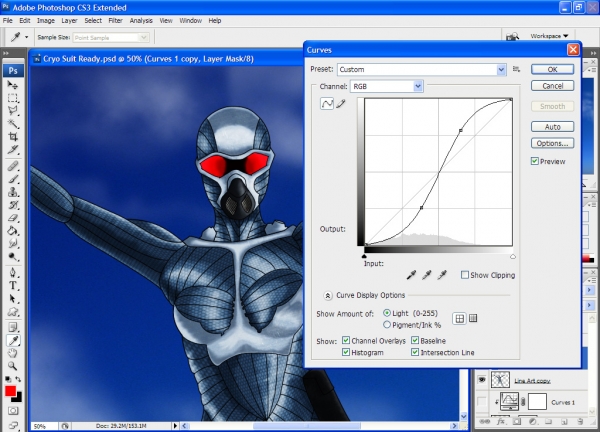Screen dimensions: 600x432
Task: Choose edit points curve mode icon
Action: 327,103
